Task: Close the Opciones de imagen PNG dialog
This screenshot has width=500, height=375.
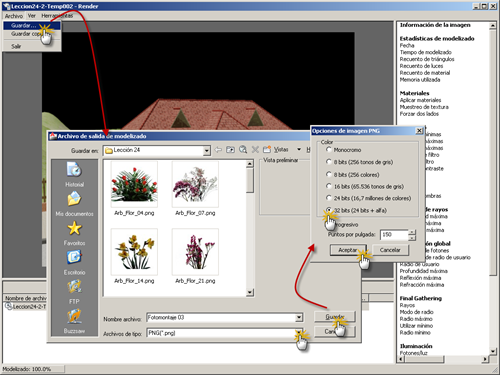Action: (x=419, y=131)
